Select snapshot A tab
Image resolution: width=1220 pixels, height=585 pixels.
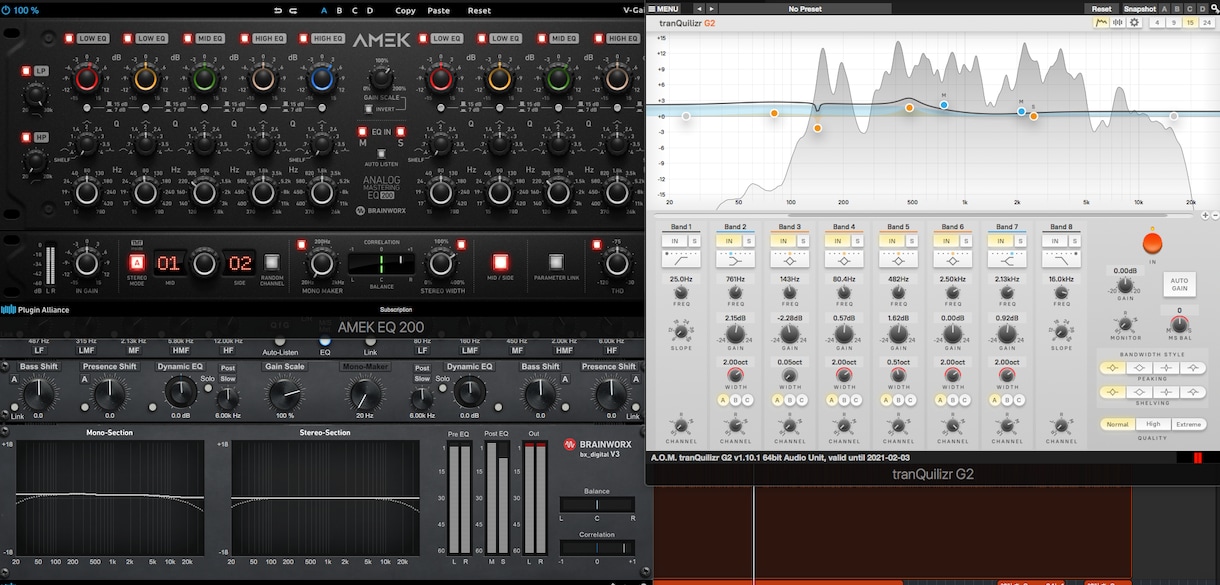1163,8
